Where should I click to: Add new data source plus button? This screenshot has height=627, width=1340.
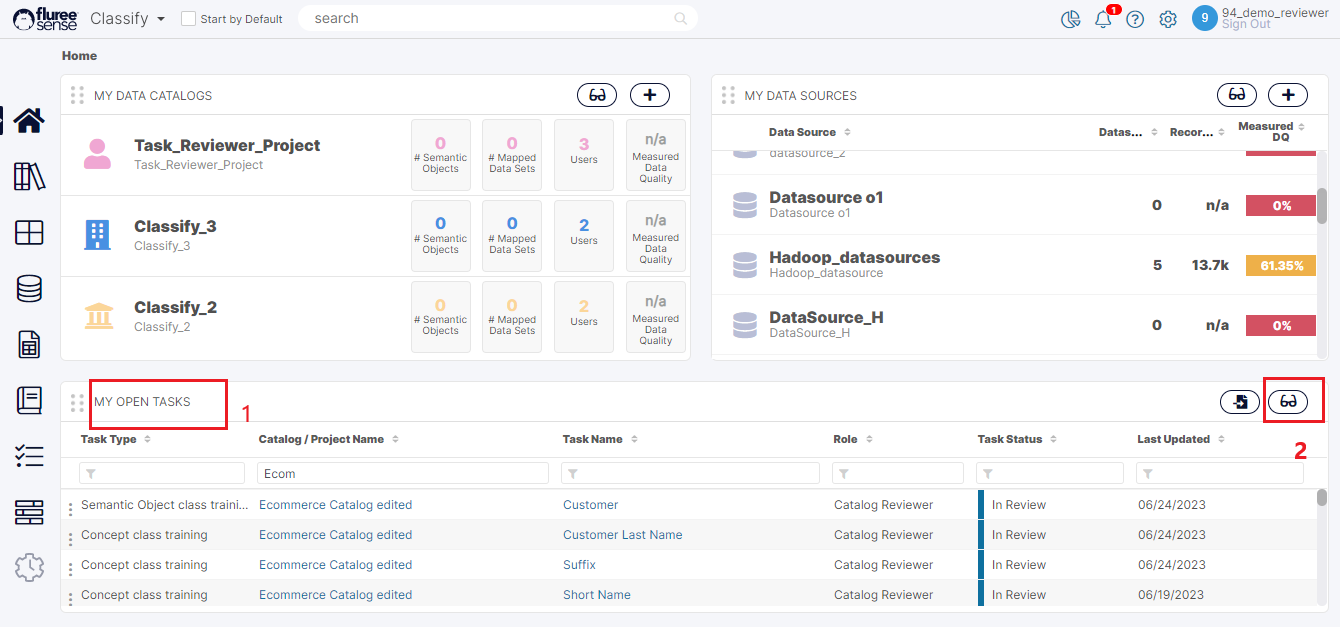[1288, 95]
